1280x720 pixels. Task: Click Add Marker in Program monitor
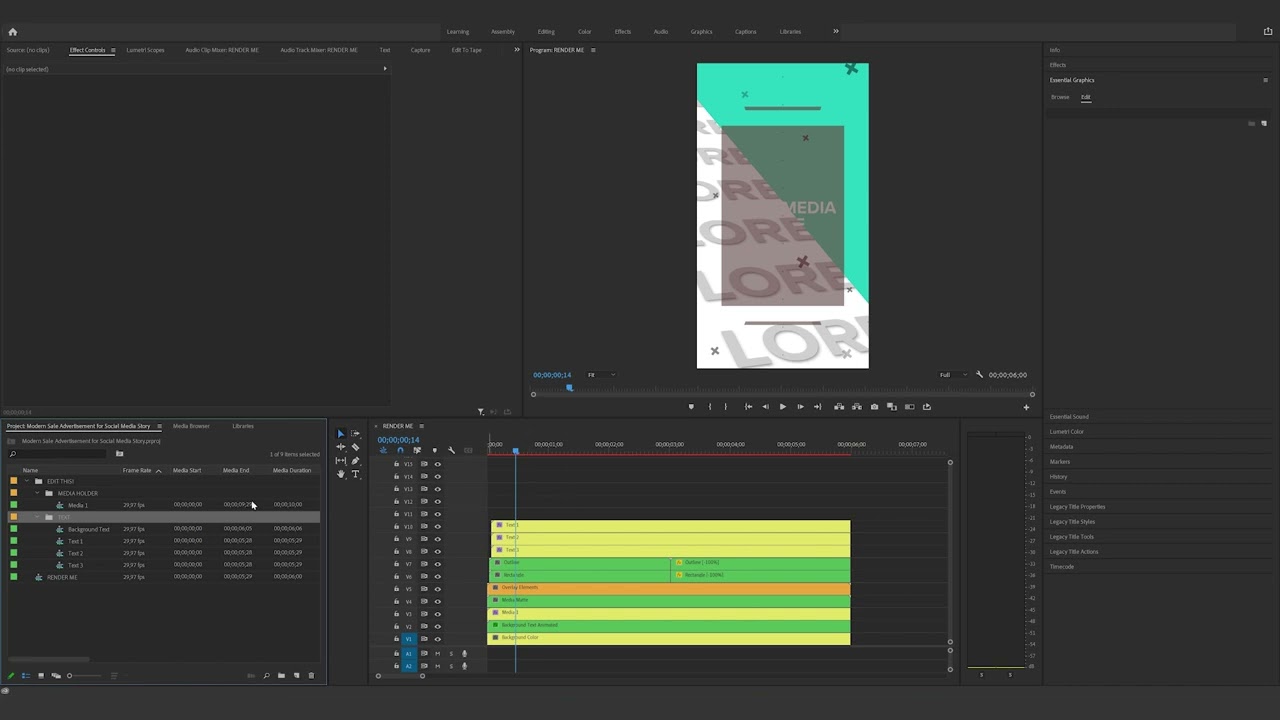click(691, 407)
